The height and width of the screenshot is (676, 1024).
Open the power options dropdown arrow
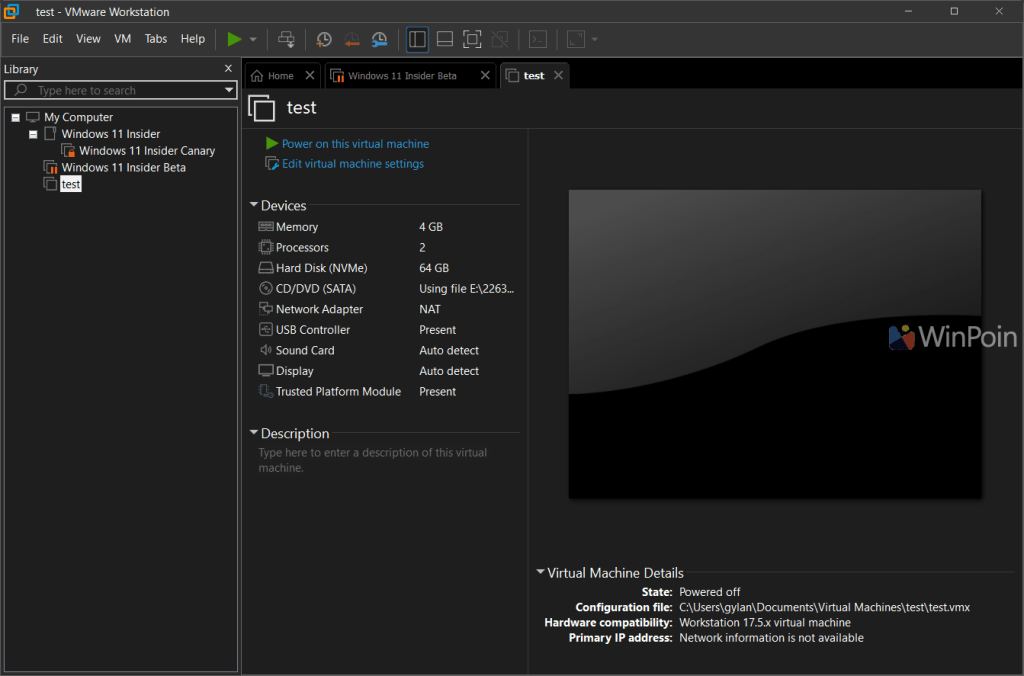tap(252, 39)
